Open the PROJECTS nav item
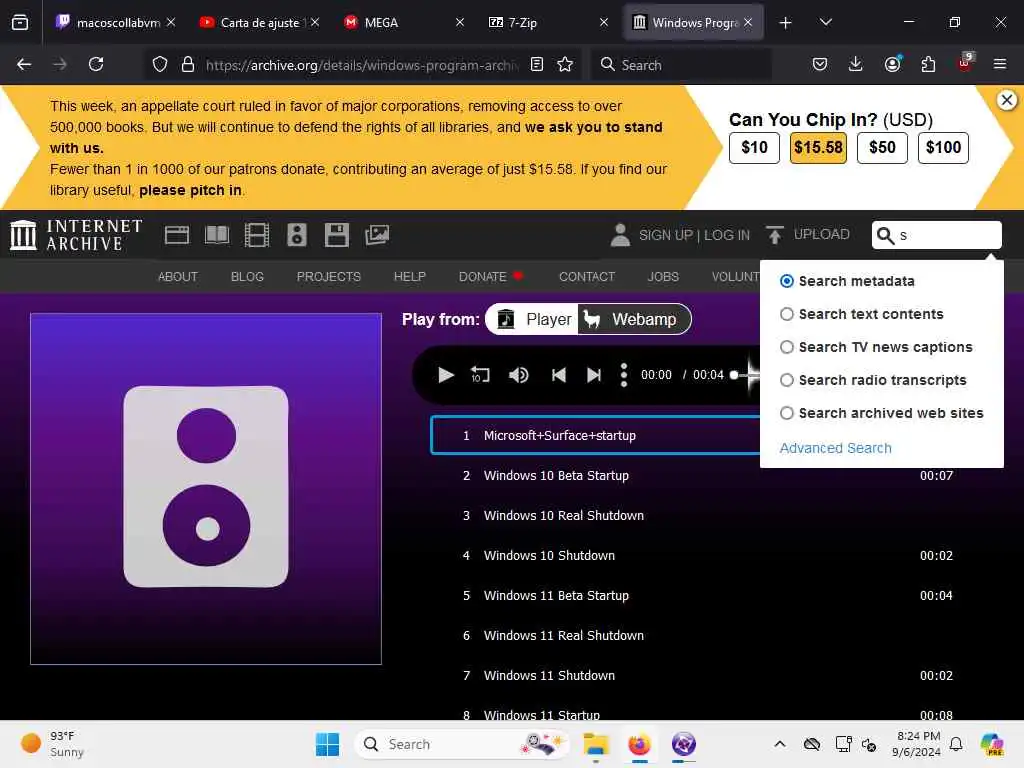The height and width of the screenshot is (768, 1024). [x=328, y=277]
